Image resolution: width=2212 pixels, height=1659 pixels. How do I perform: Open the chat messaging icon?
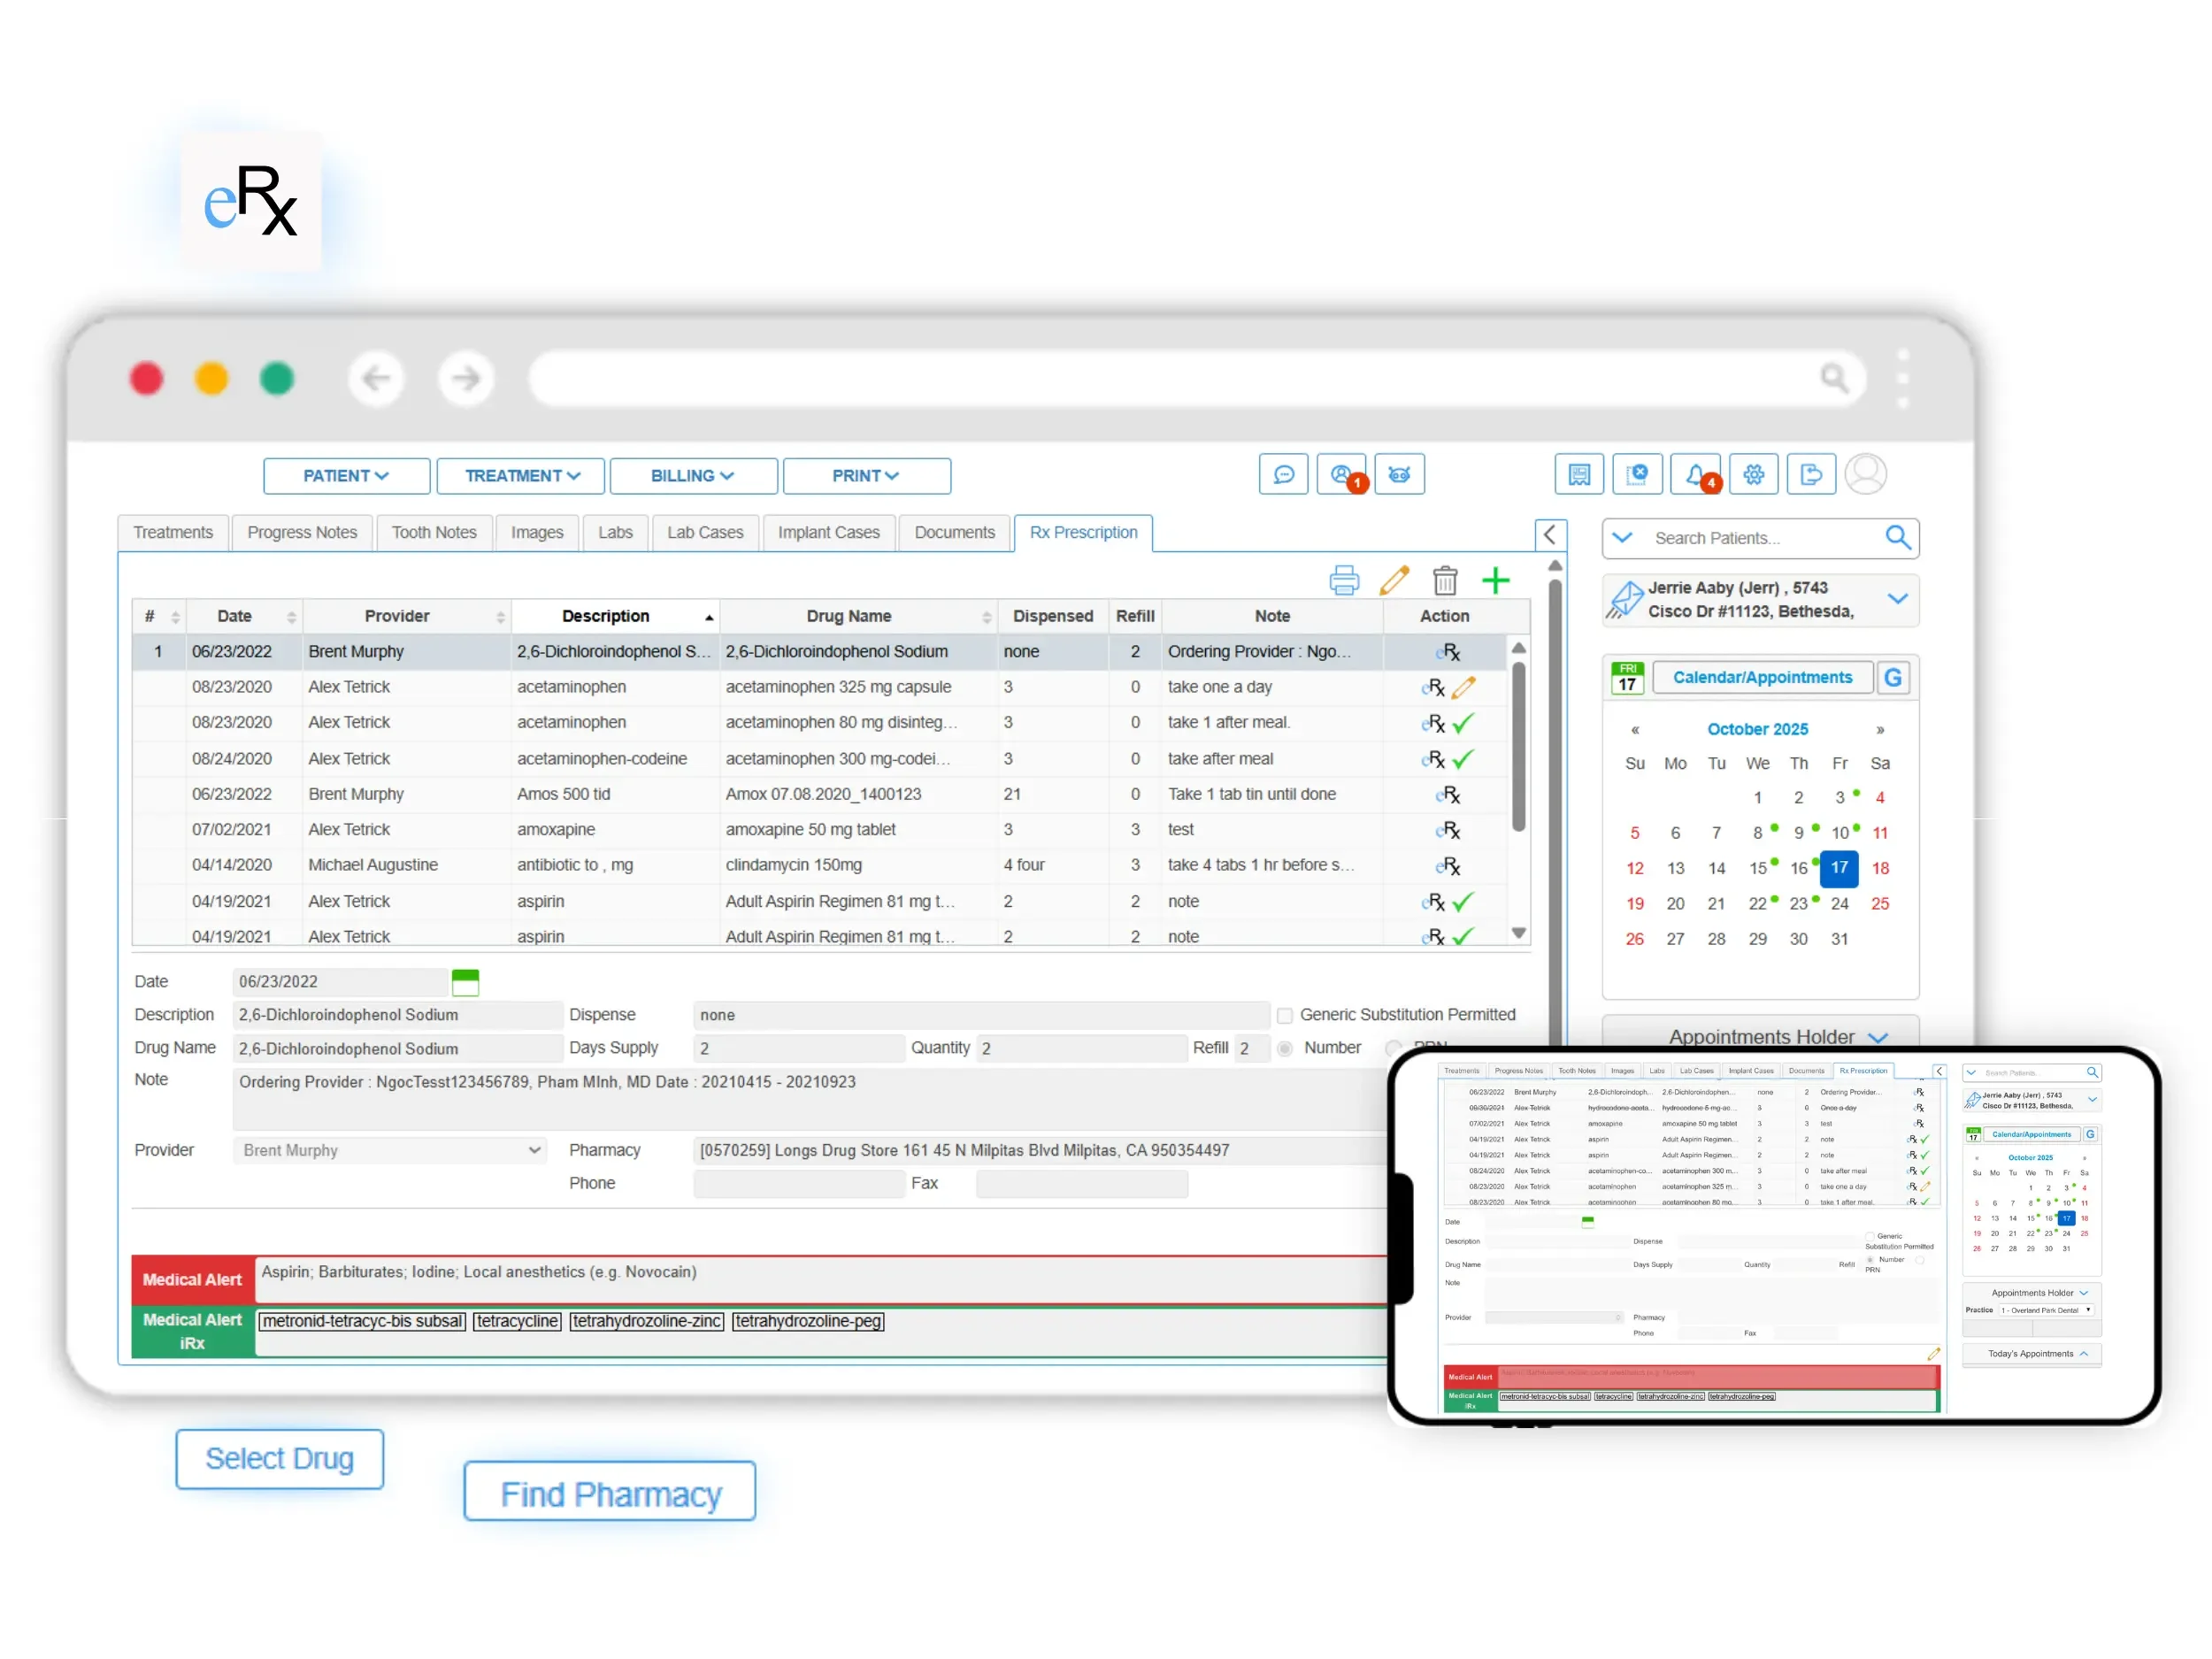coord(1283,474)
